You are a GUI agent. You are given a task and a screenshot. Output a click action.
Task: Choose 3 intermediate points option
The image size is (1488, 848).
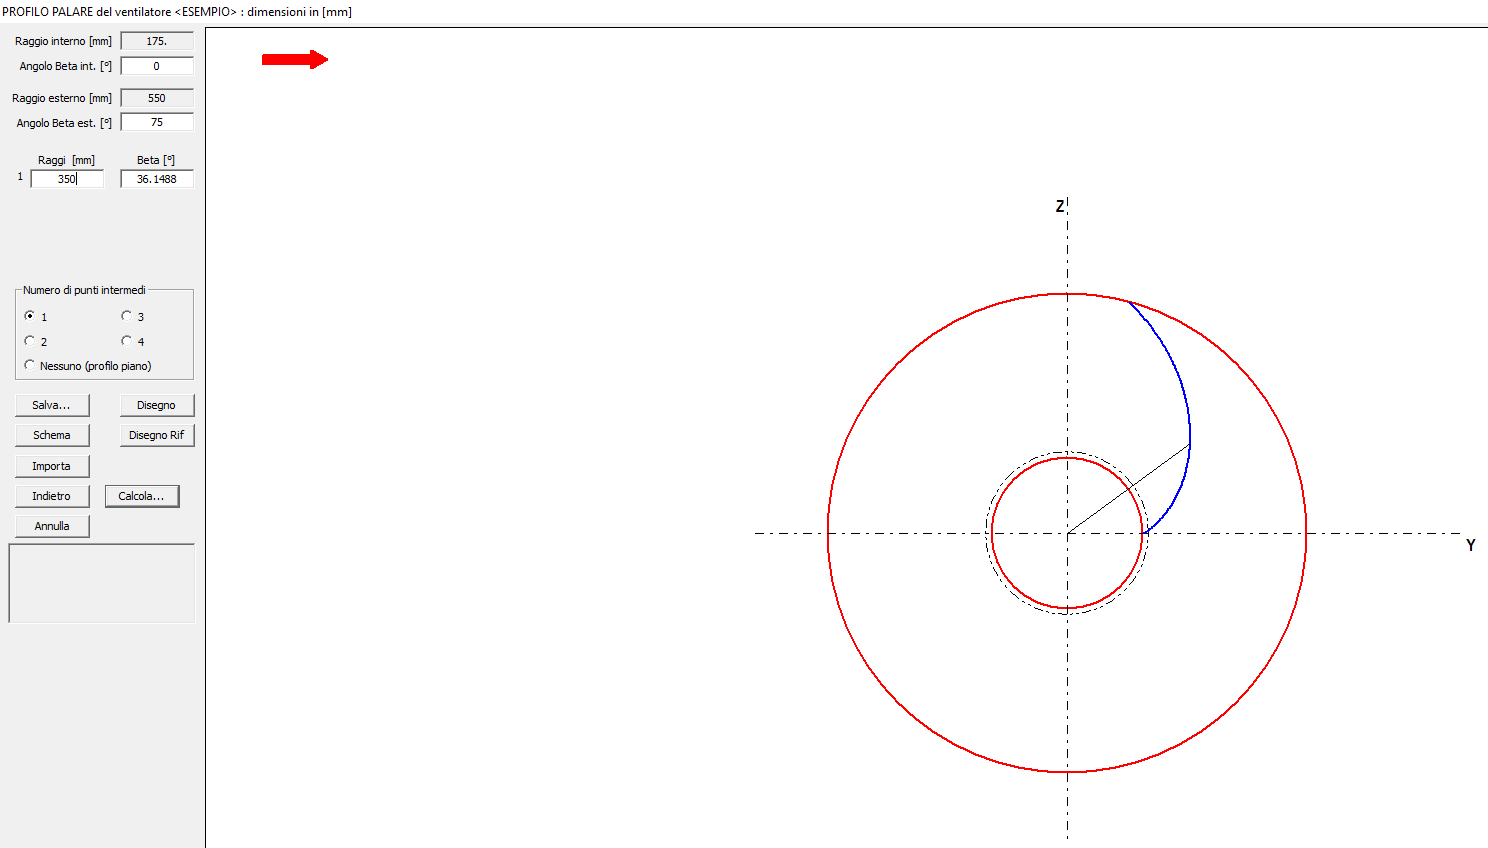click(x=127, y=316)
